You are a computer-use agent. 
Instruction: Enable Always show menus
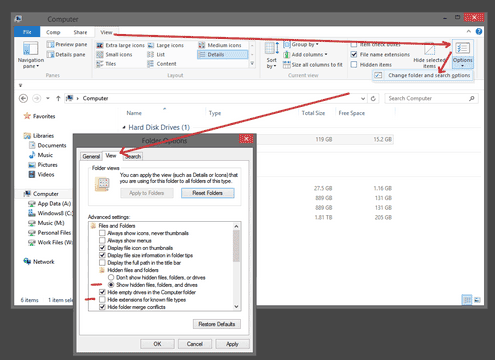click(102, 240)
